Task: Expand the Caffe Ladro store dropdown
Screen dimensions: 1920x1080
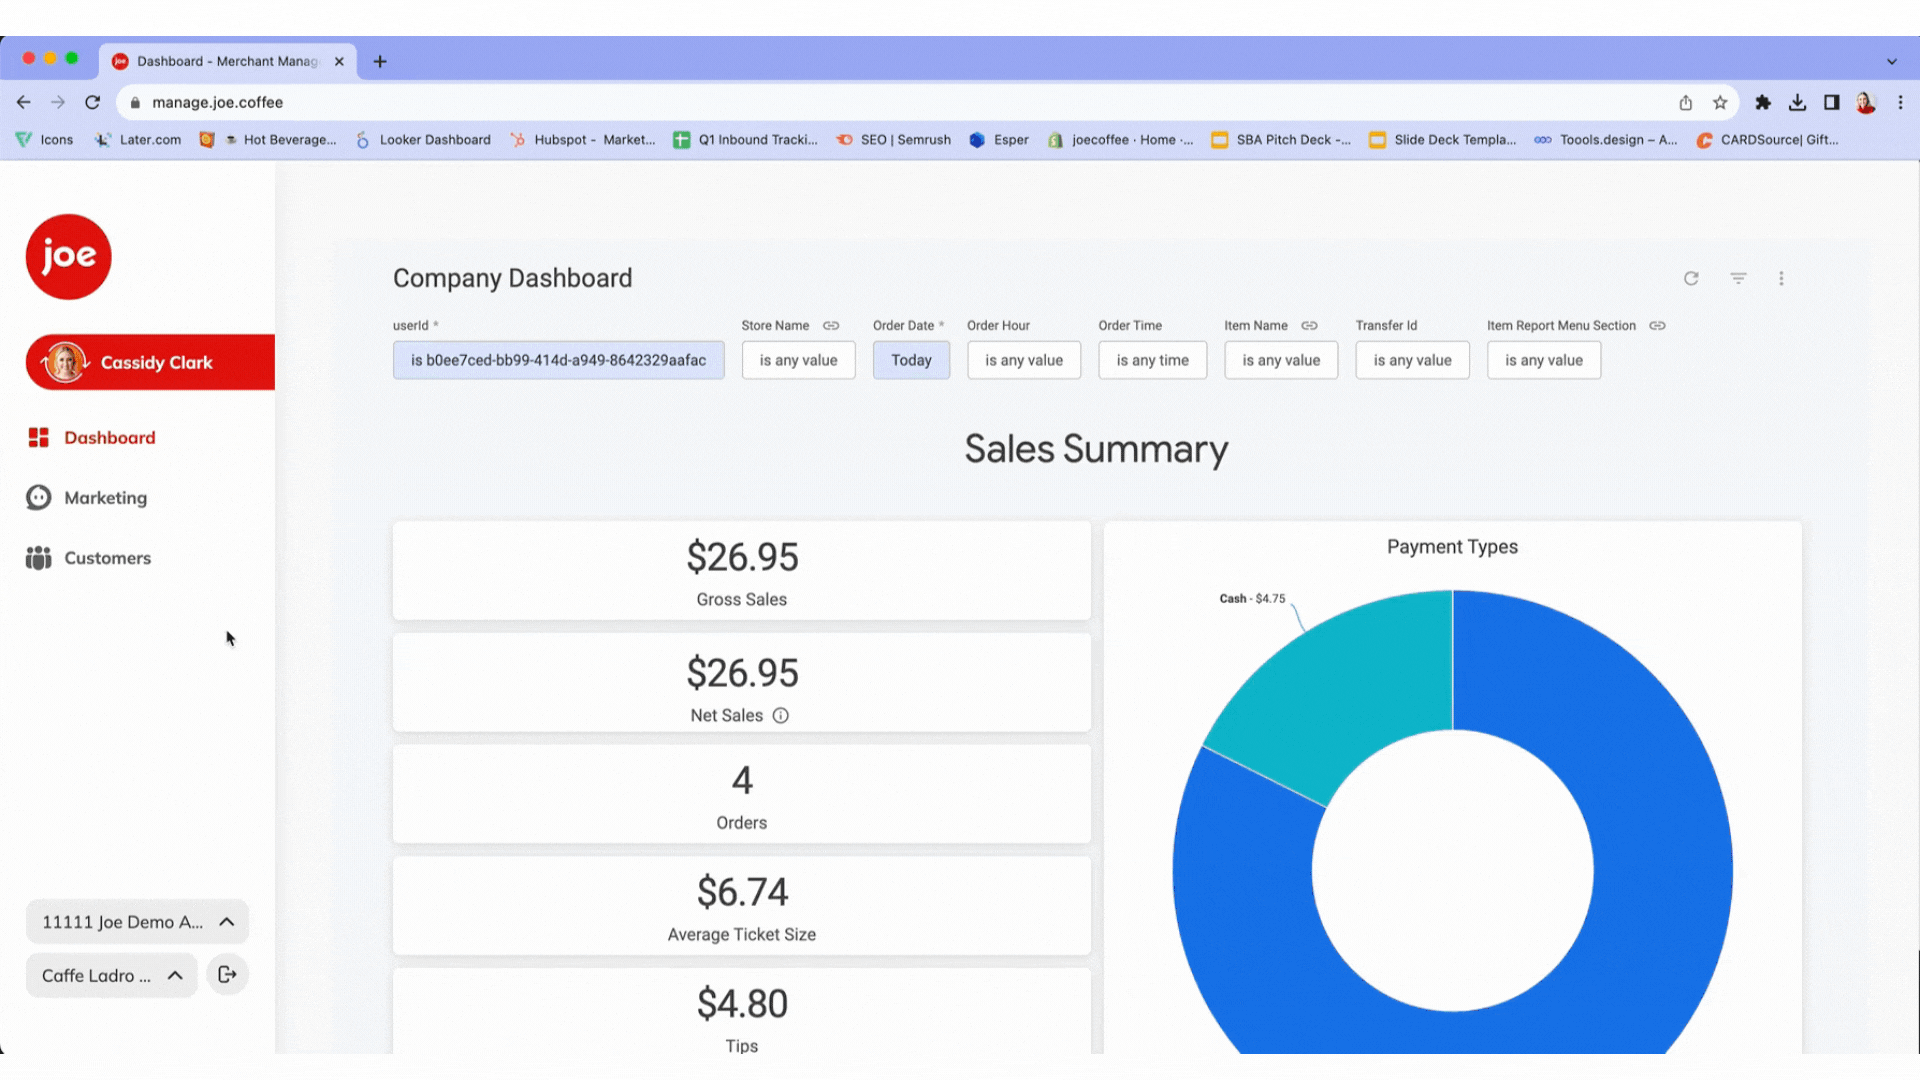Action: point(112,975)
